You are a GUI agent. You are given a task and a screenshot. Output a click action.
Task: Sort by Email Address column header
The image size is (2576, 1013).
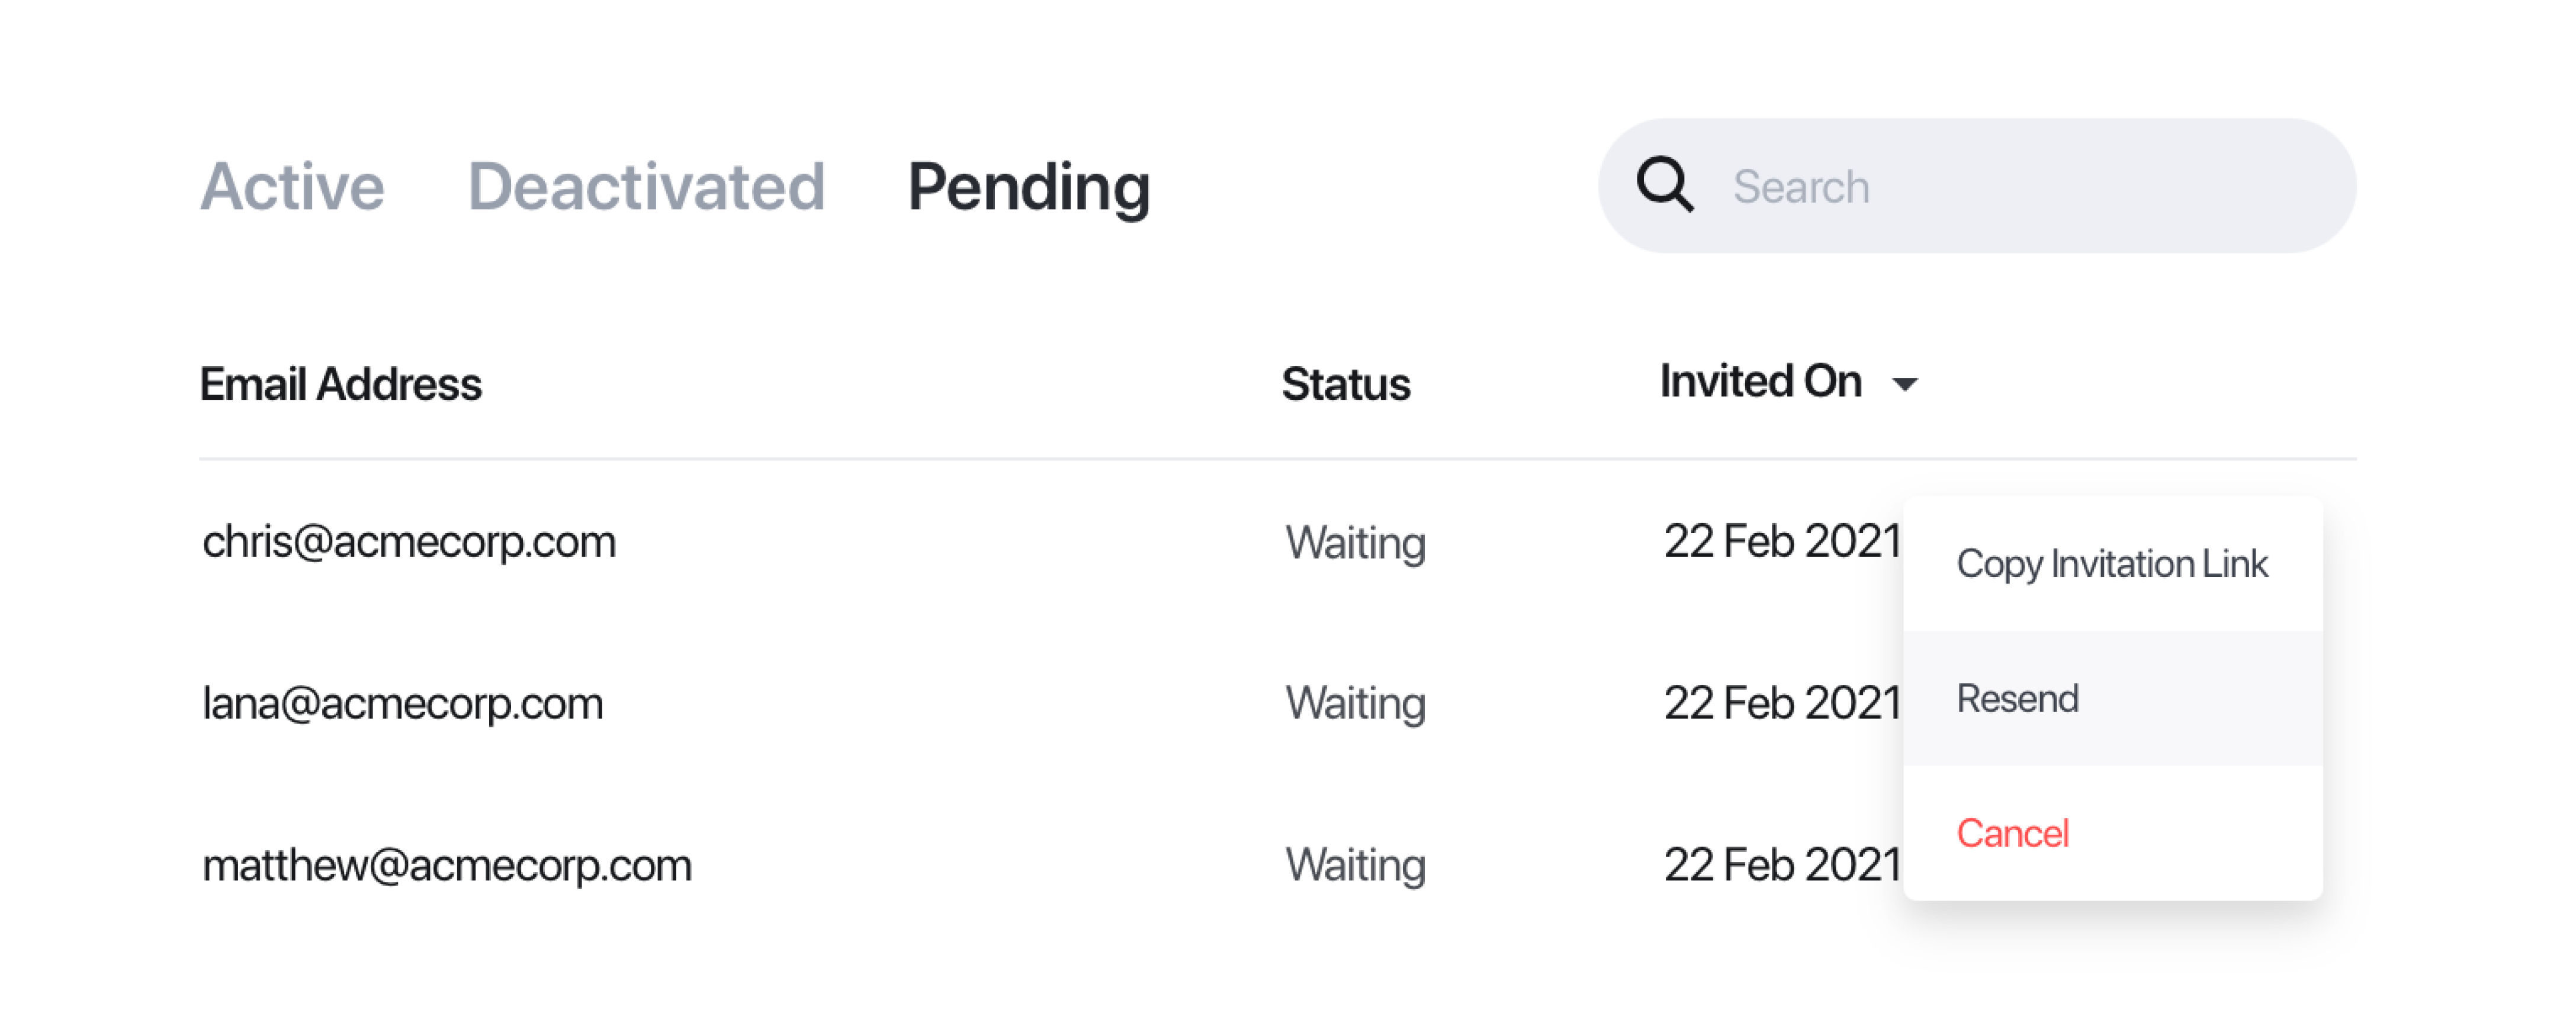pos(340,384)
